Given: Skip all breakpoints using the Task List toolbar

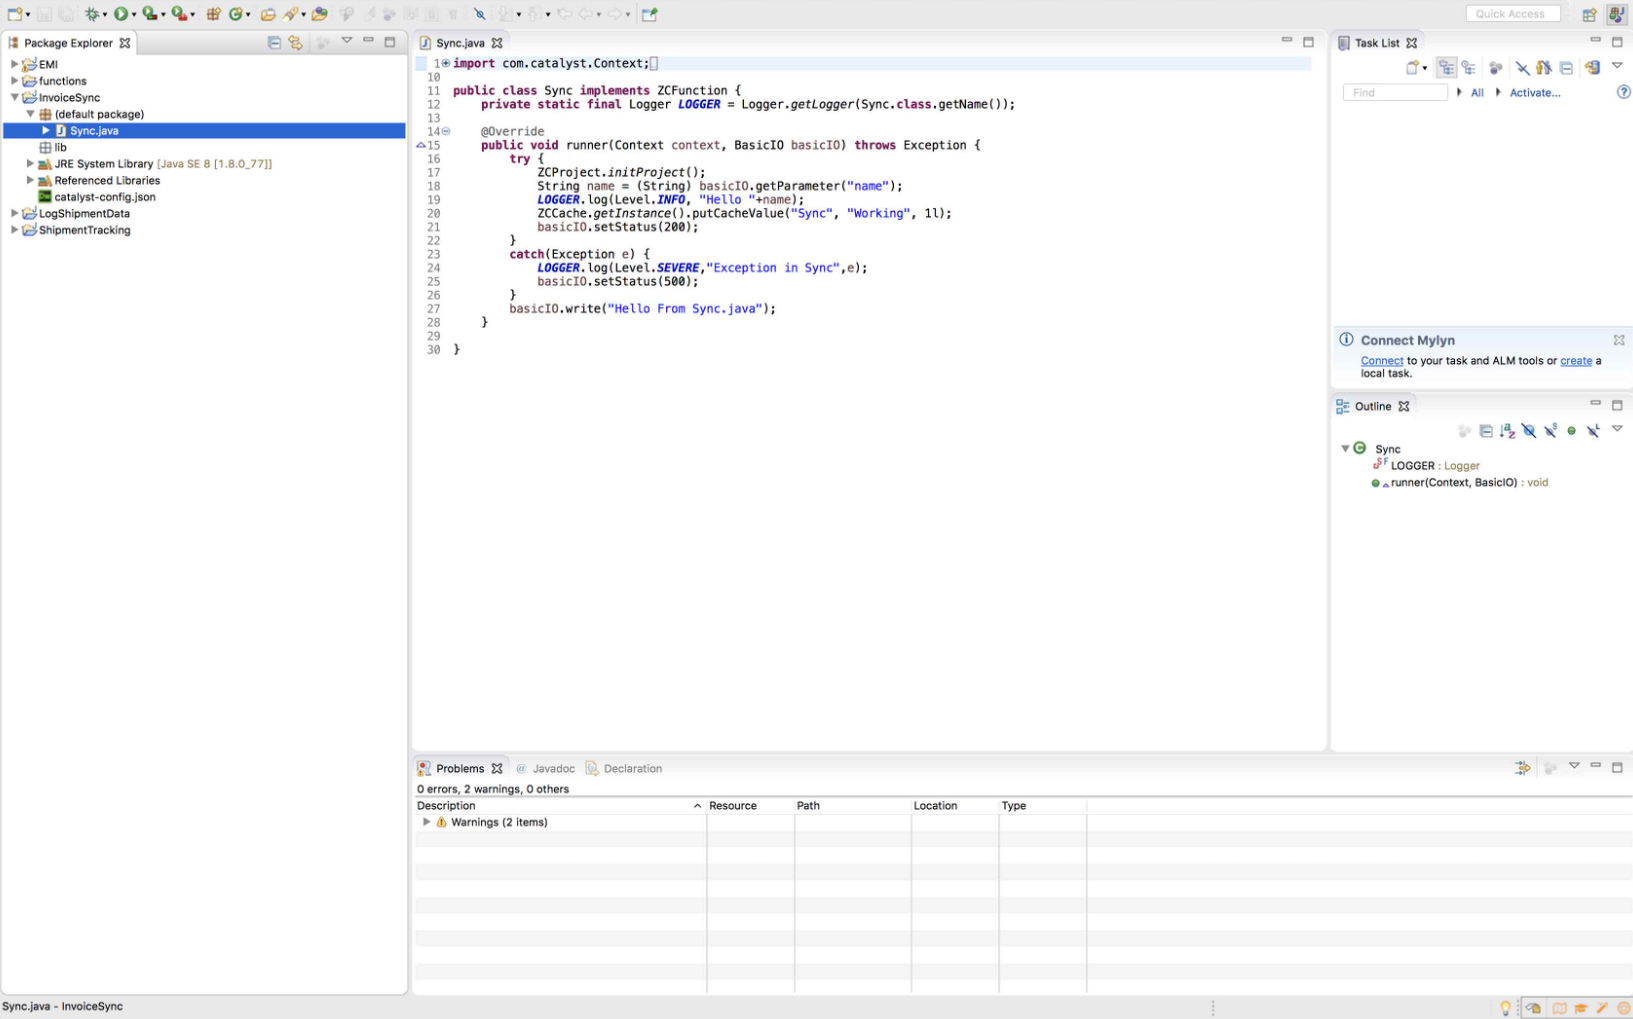Looking at the screenshot, I should 1523,67.
